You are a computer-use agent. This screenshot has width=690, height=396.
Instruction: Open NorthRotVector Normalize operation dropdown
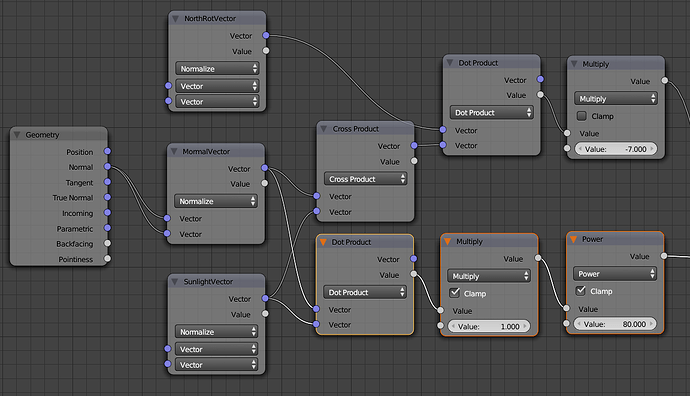pos(217,69)
